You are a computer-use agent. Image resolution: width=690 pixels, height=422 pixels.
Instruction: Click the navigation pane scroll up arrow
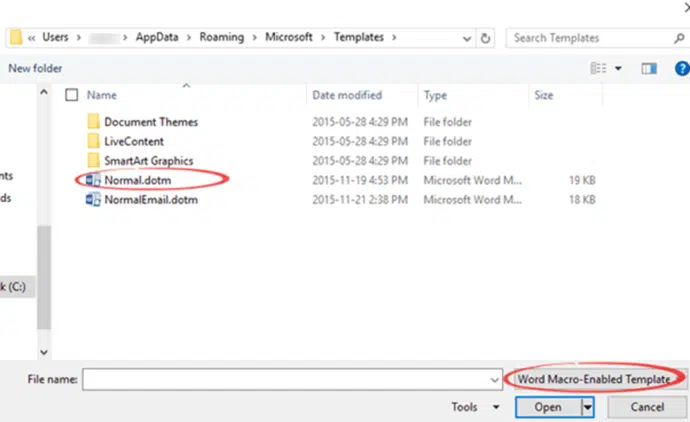point(44,92)
